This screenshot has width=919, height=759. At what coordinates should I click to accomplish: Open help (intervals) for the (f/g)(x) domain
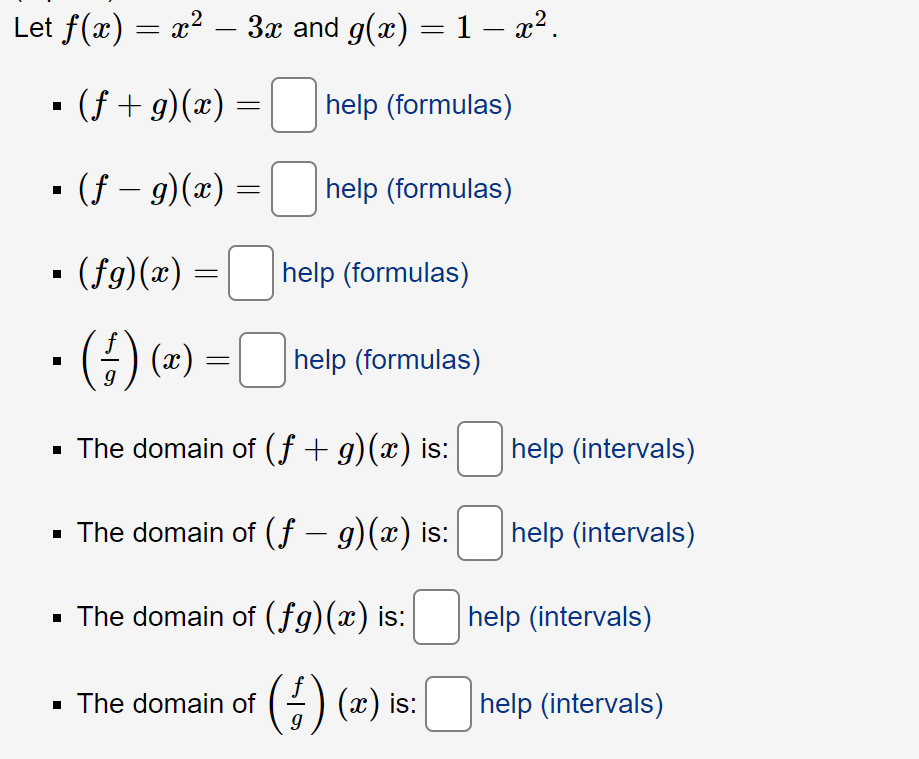pos(570,704)
